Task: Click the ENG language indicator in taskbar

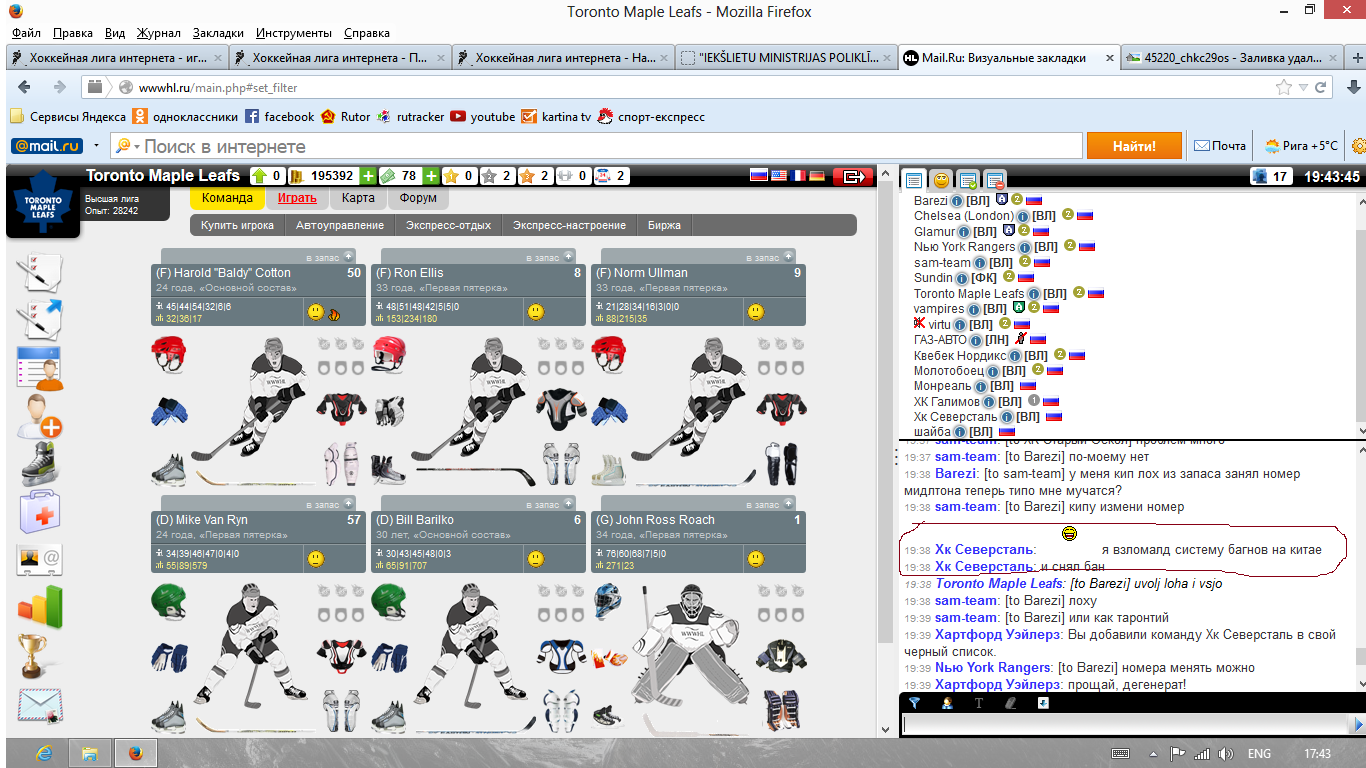Action: [x=1259, y=753]
